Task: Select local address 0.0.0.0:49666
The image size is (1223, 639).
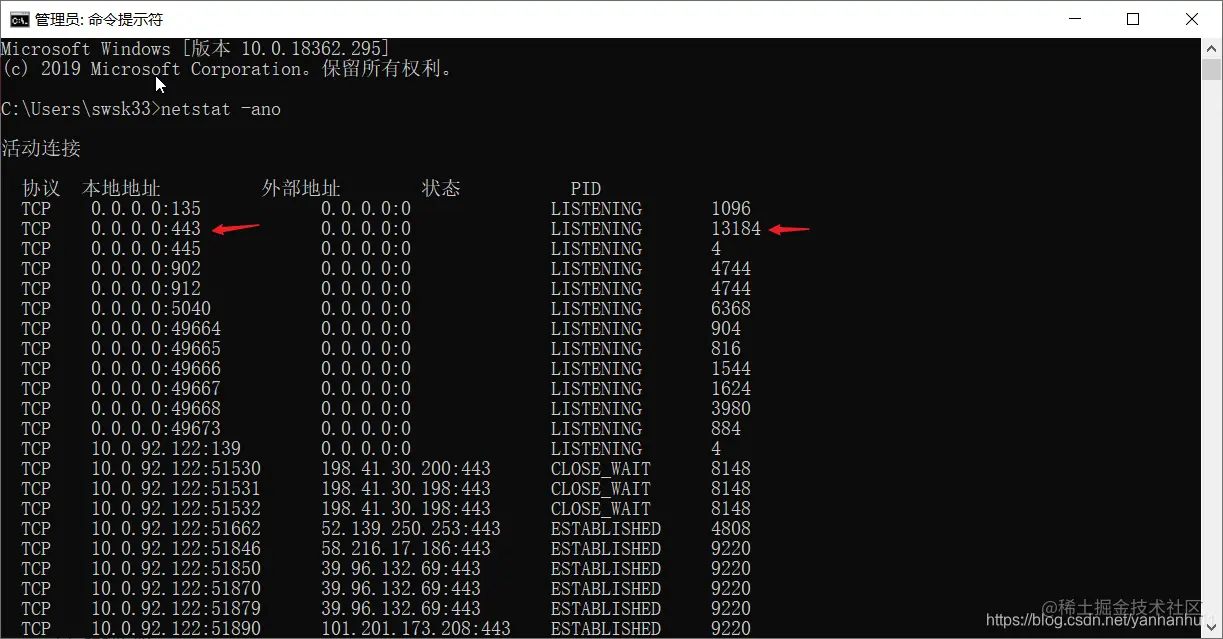Action: [x=156, y=369]
